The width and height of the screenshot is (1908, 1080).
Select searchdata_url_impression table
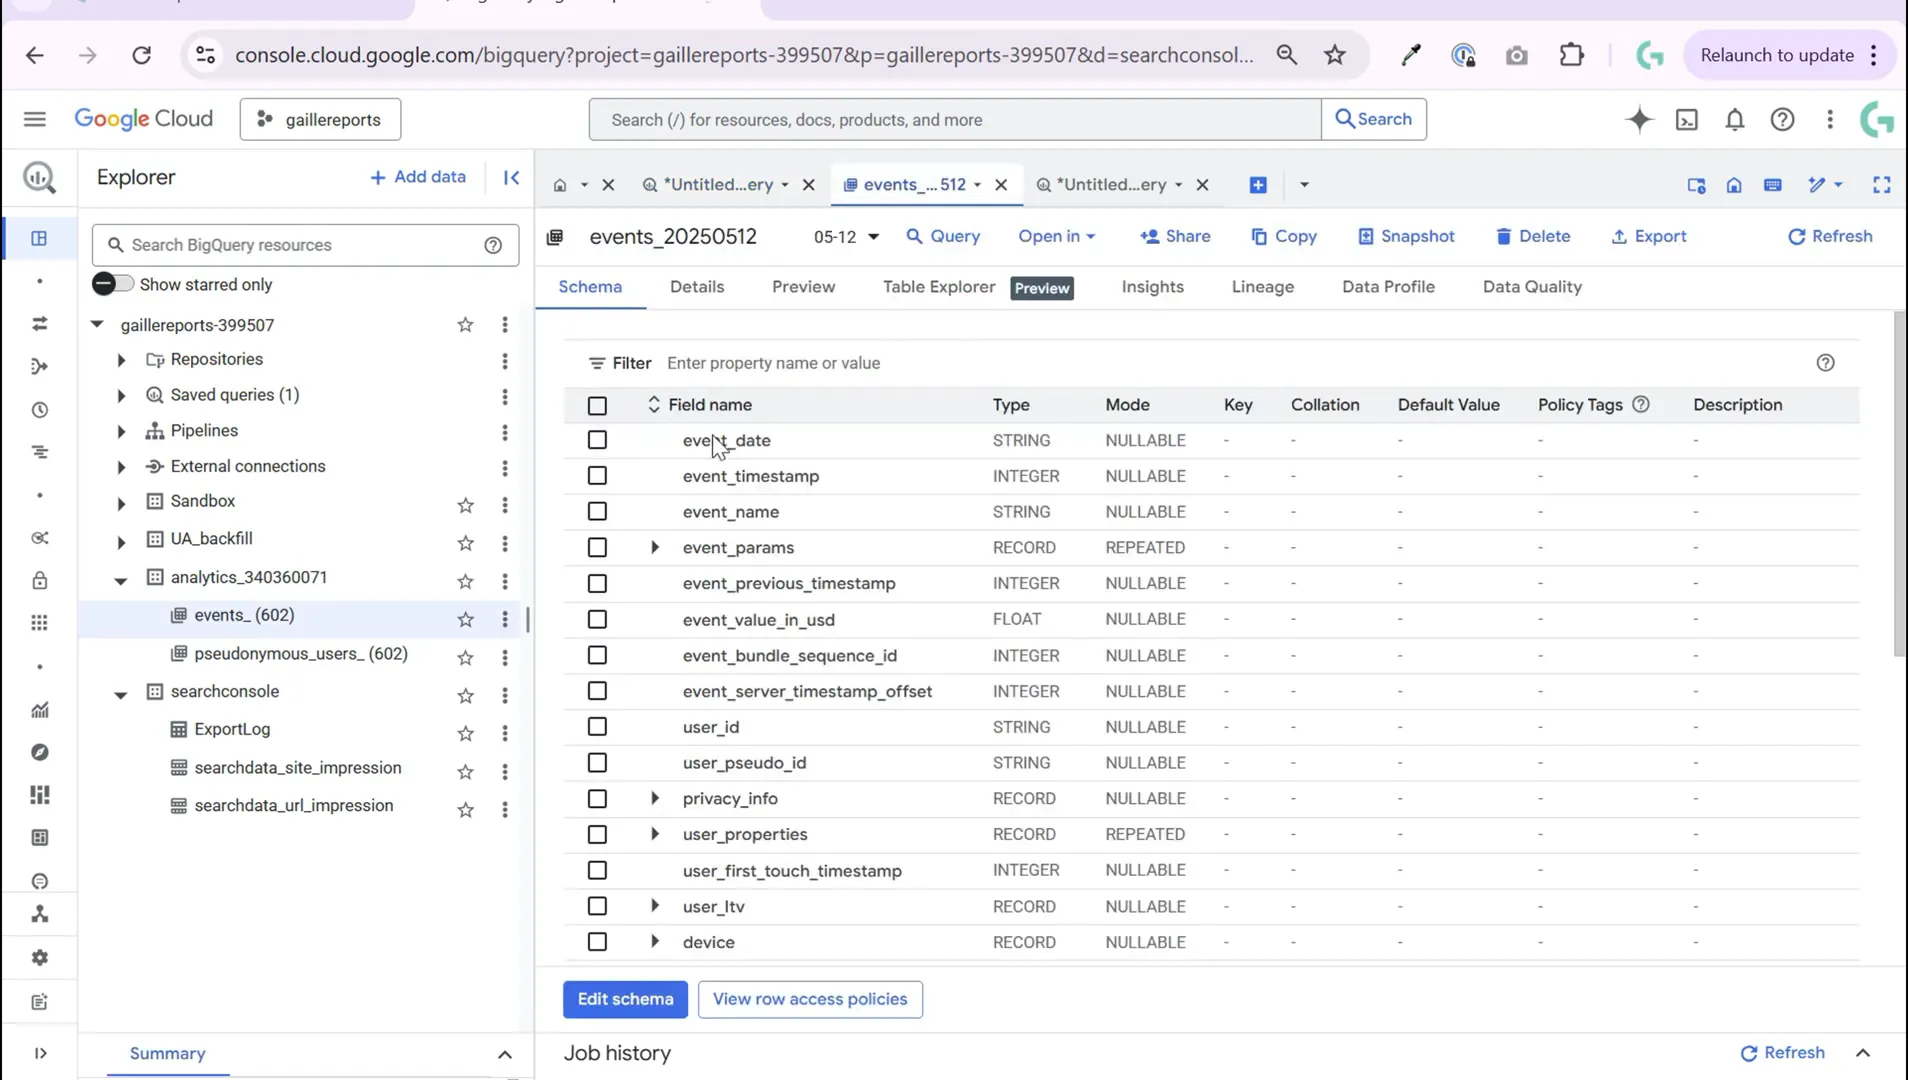pos(293,806)
